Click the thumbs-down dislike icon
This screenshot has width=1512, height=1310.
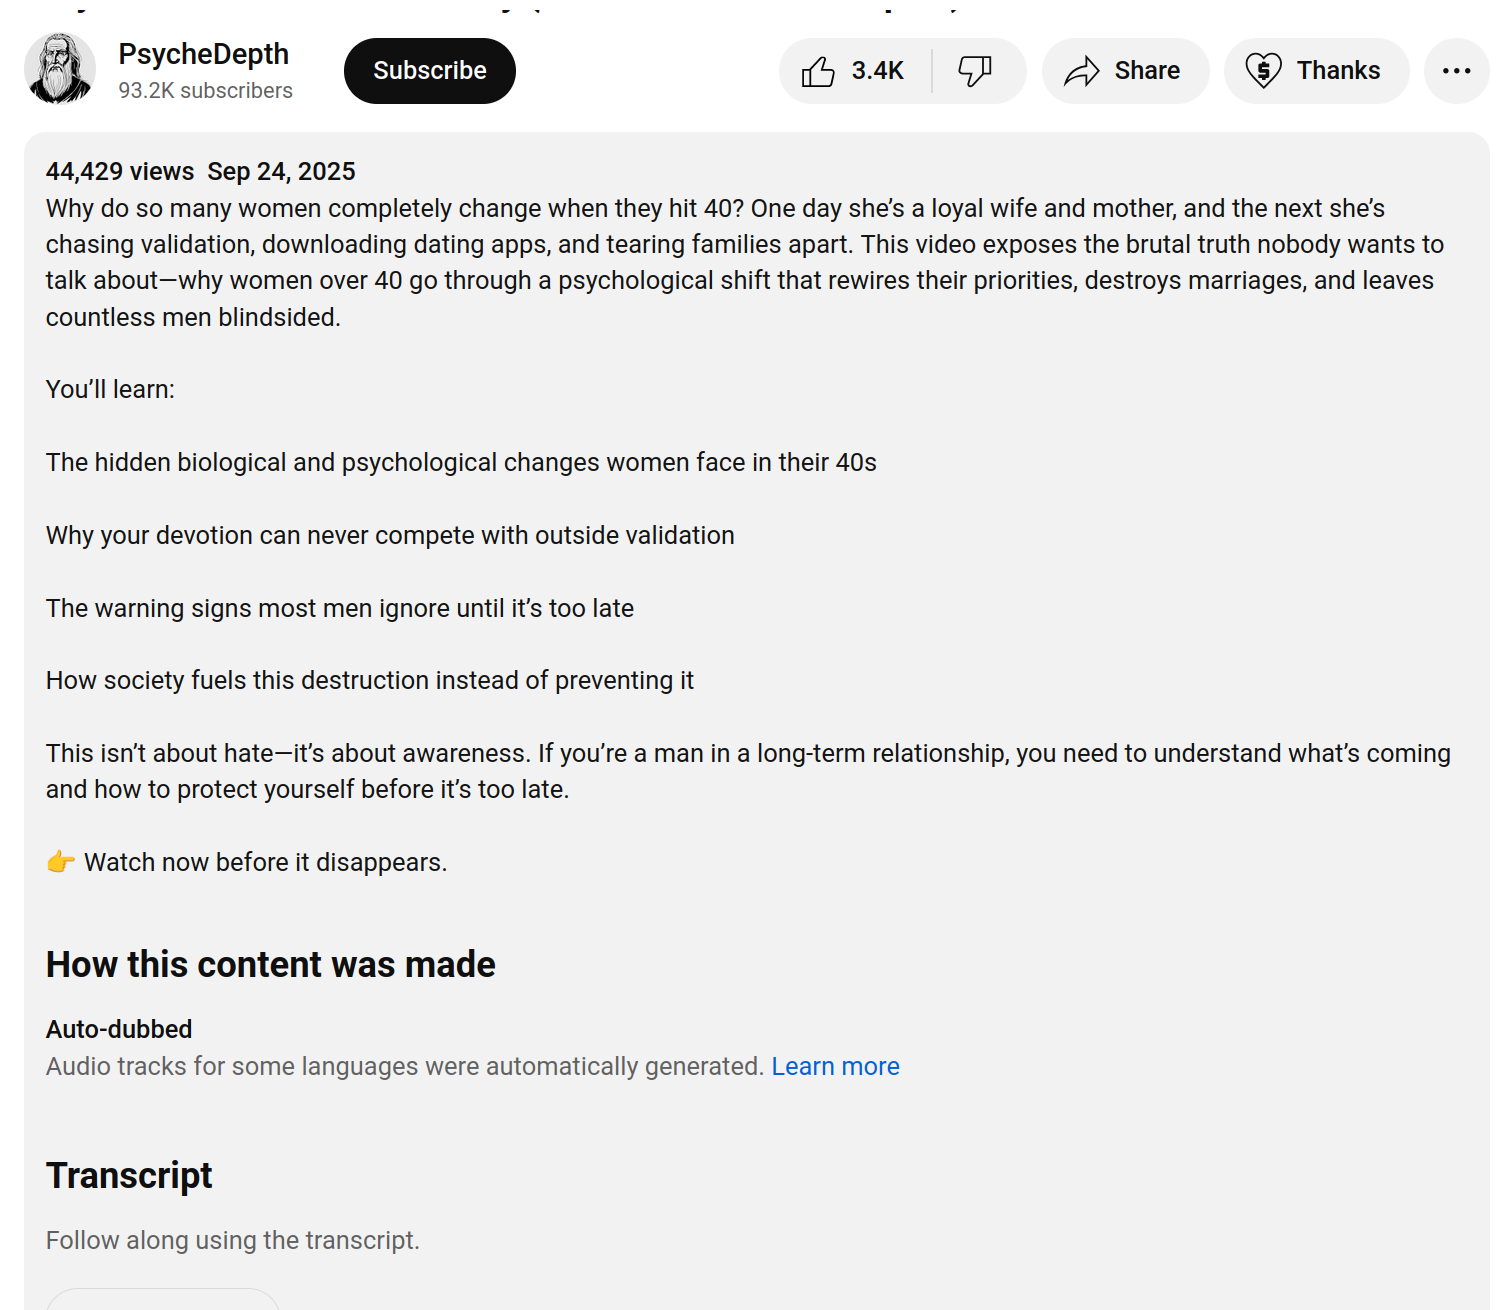tap(975, 71)
